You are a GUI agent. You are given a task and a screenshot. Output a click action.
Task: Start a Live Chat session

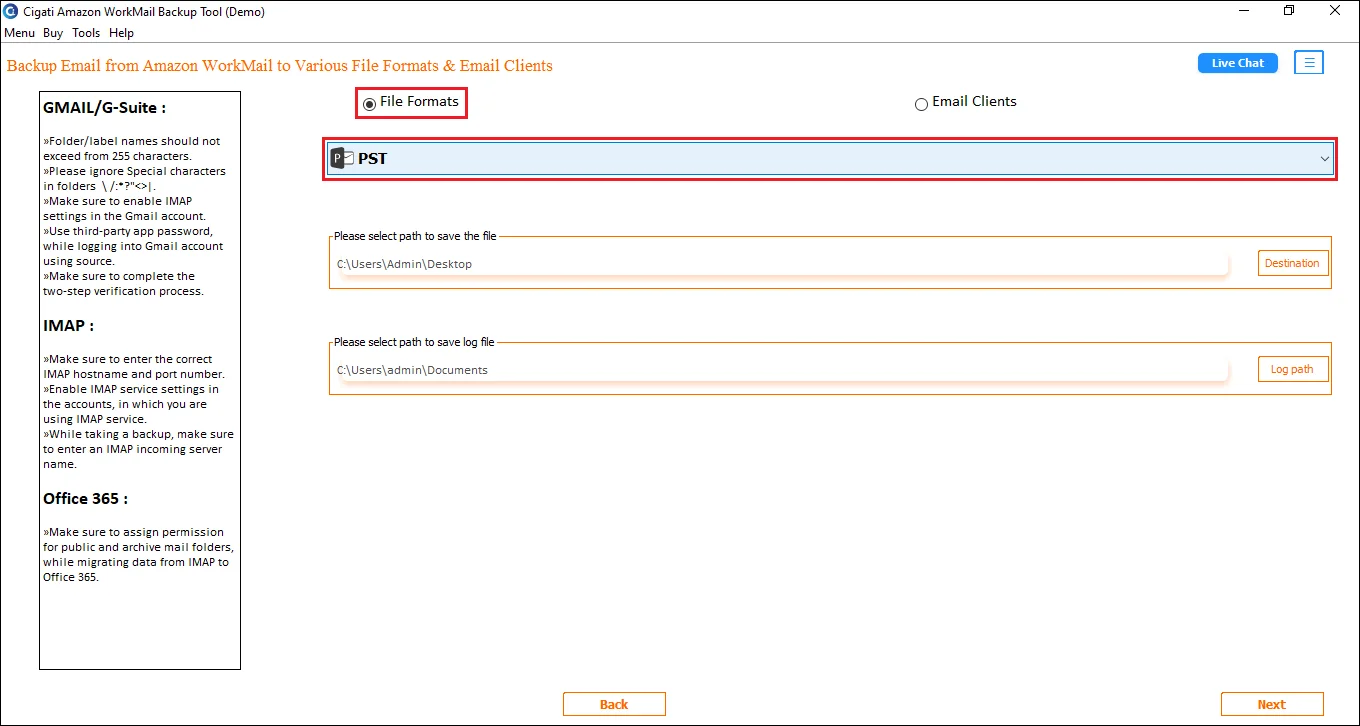[x=1238, y=62]
